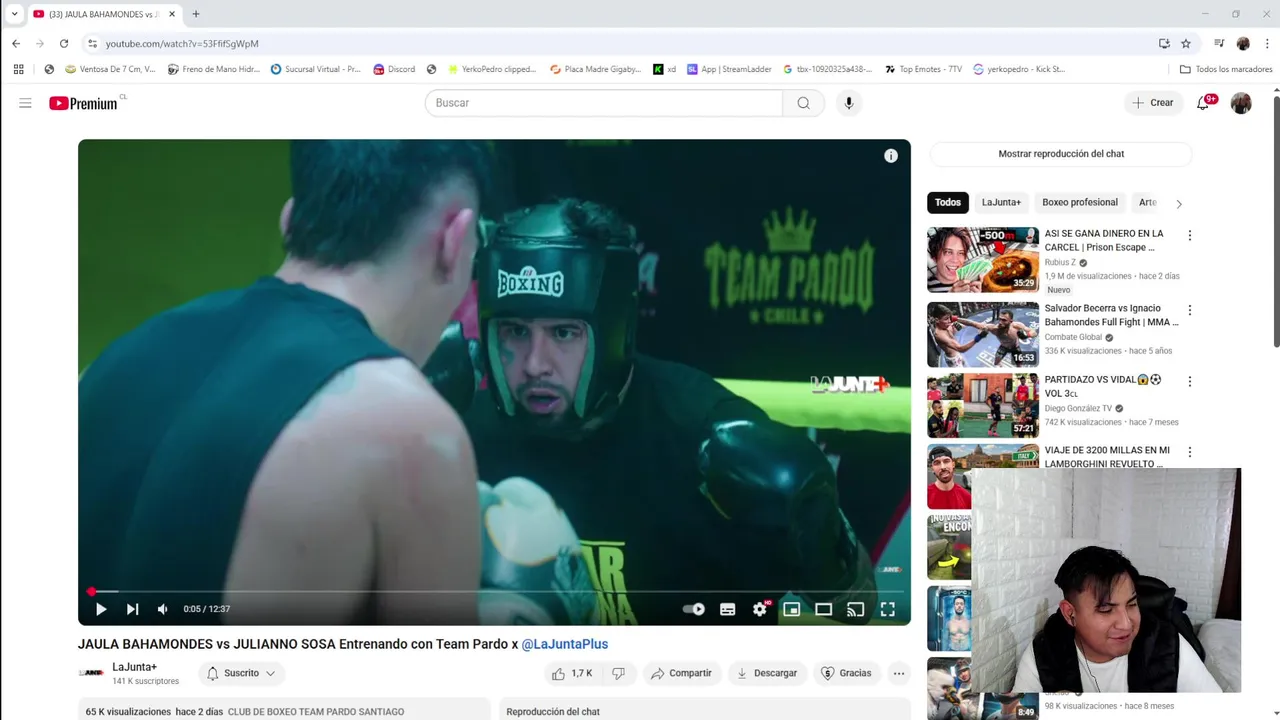Open Salvador Becerra vs Ignacio Bahamondes thumbnail

[x=983, y=335]
